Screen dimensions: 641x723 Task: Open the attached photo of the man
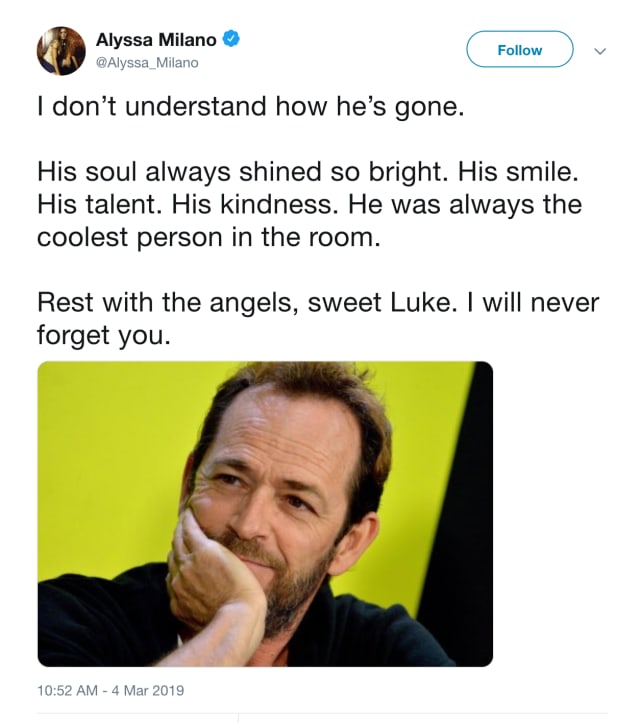coord(265,514)
